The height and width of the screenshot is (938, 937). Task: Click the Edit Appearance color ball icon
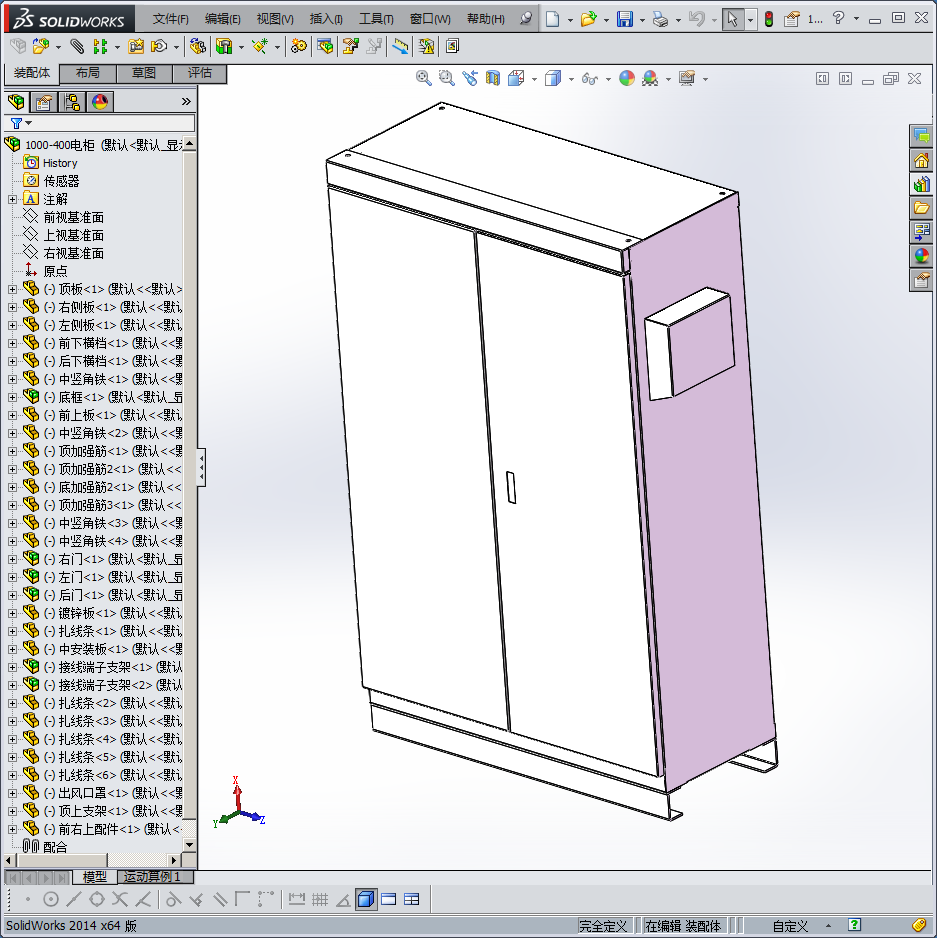[x=627, y=78]
